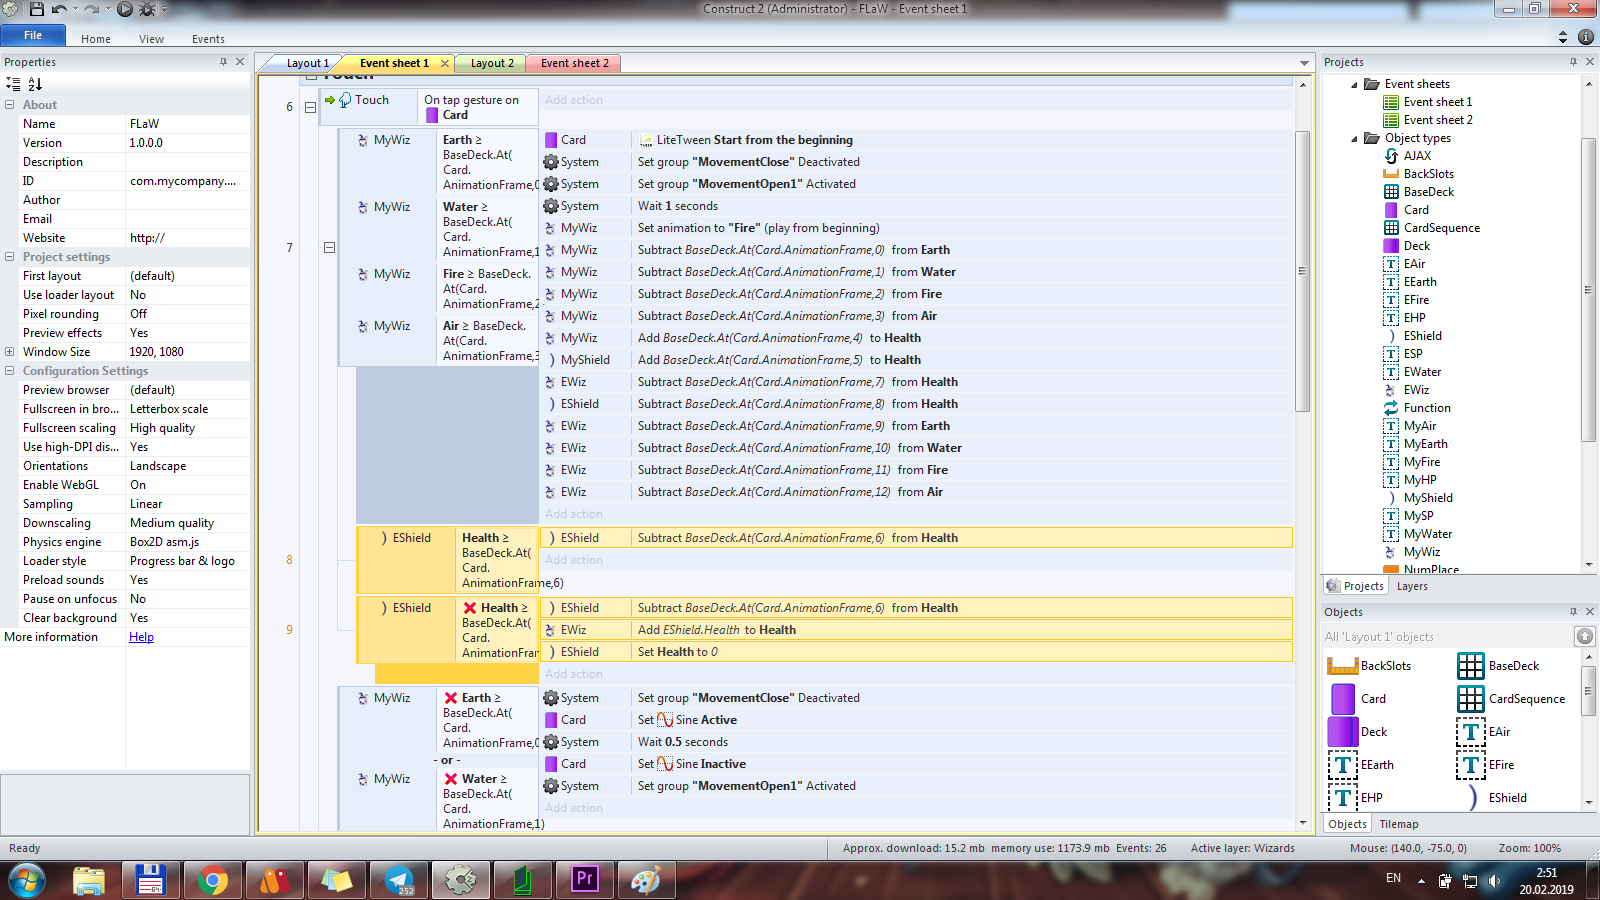Click the up arrow button in Objects panel
Image resolution: width=1600 pixels, height=900 pixels.
click(x=1585, y=637)
